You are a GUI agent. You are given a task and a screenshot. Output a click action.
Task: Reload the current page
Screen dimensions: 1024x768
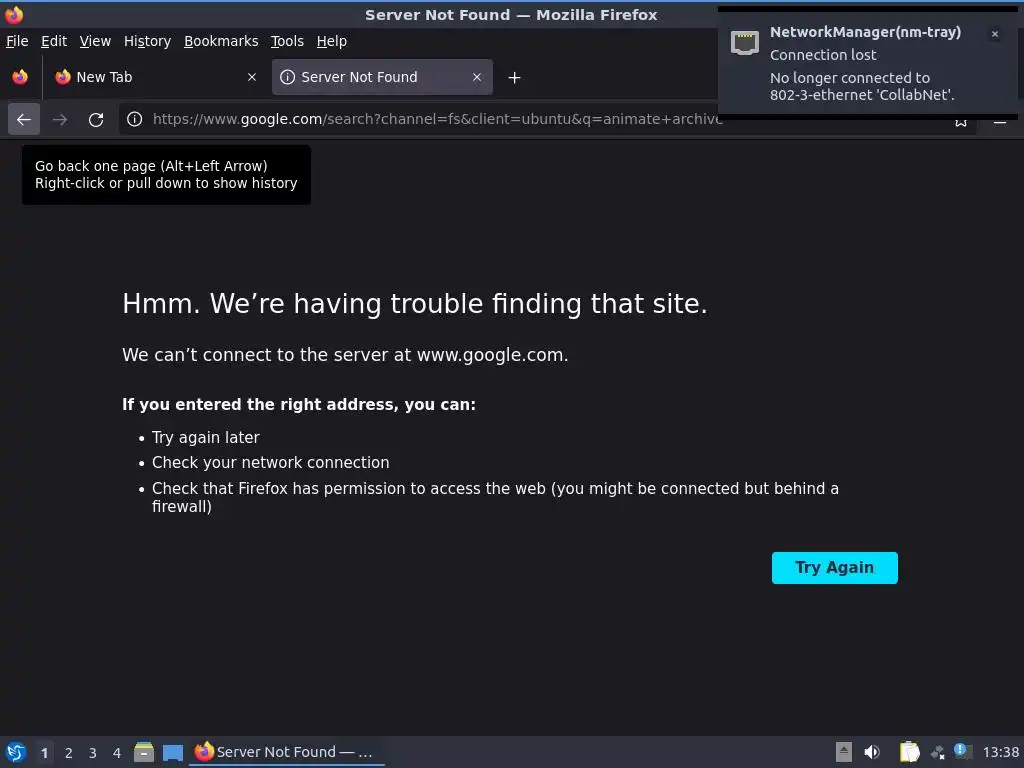coord(96,120)
